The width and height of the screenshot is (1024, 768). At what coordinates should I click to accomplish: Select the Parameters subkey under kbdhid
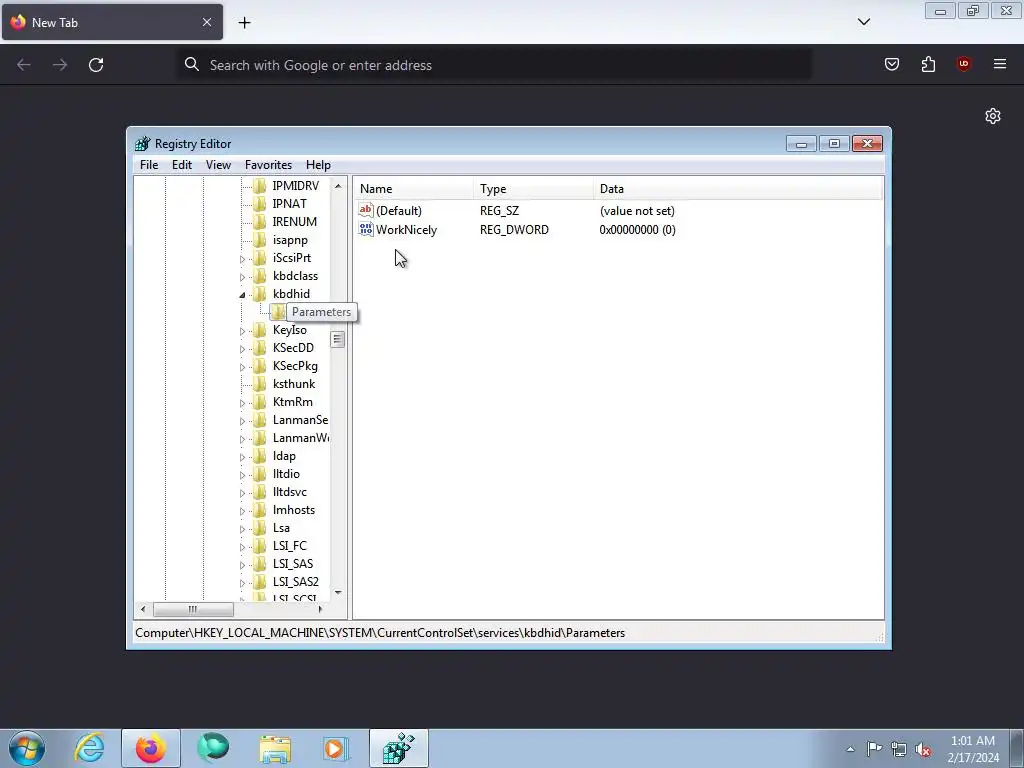click(x=321, y=312)
